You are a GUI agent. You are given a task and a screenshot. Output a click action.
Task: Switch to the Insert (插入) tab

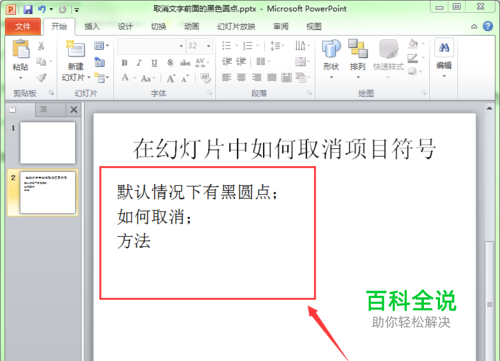pos(92,26)
